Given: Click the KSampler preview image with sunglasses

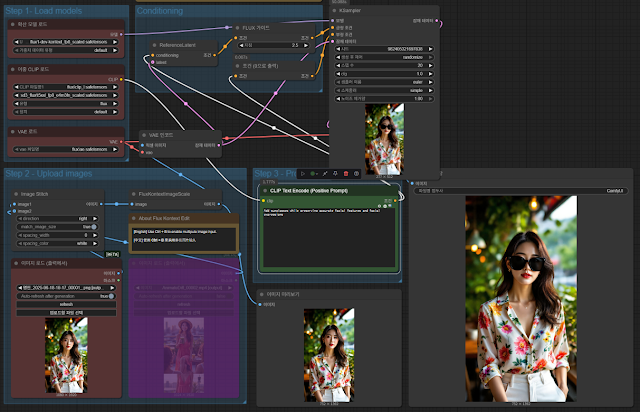Looking at the screenshot, I should pos(384,139).
